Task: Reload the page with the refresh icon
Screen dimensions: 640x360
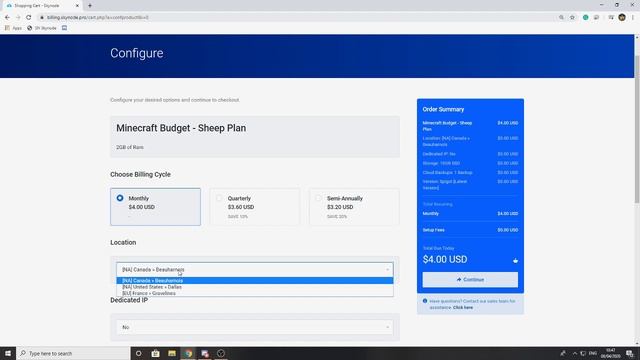Action: 29,18
